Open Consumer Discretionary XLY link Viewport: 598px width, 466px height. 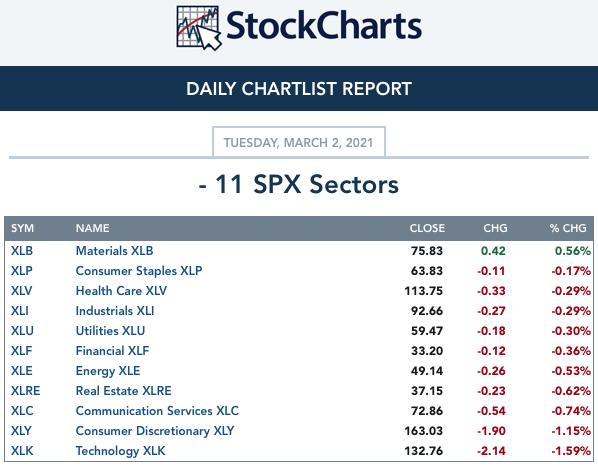(155, 431)
